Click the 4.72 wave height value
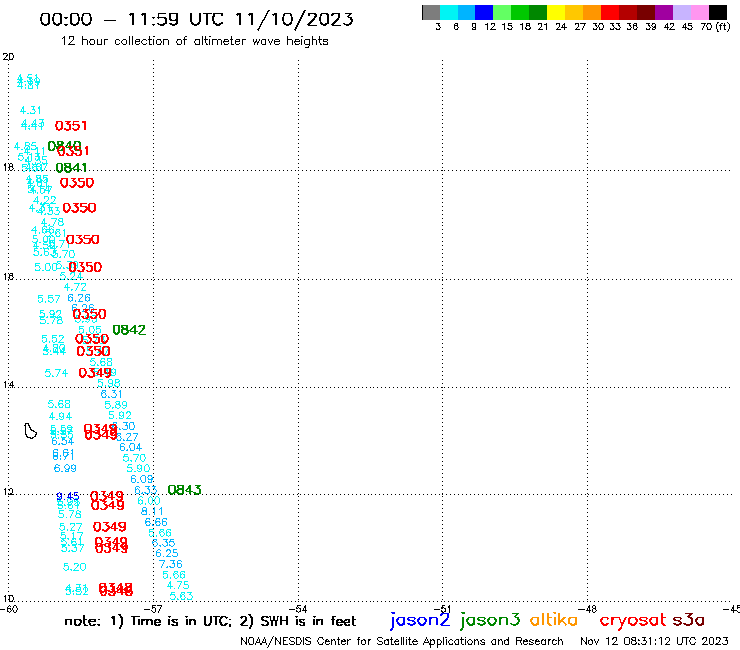The width and height of the screenshot is (740, 650). (x=75, y=287)
